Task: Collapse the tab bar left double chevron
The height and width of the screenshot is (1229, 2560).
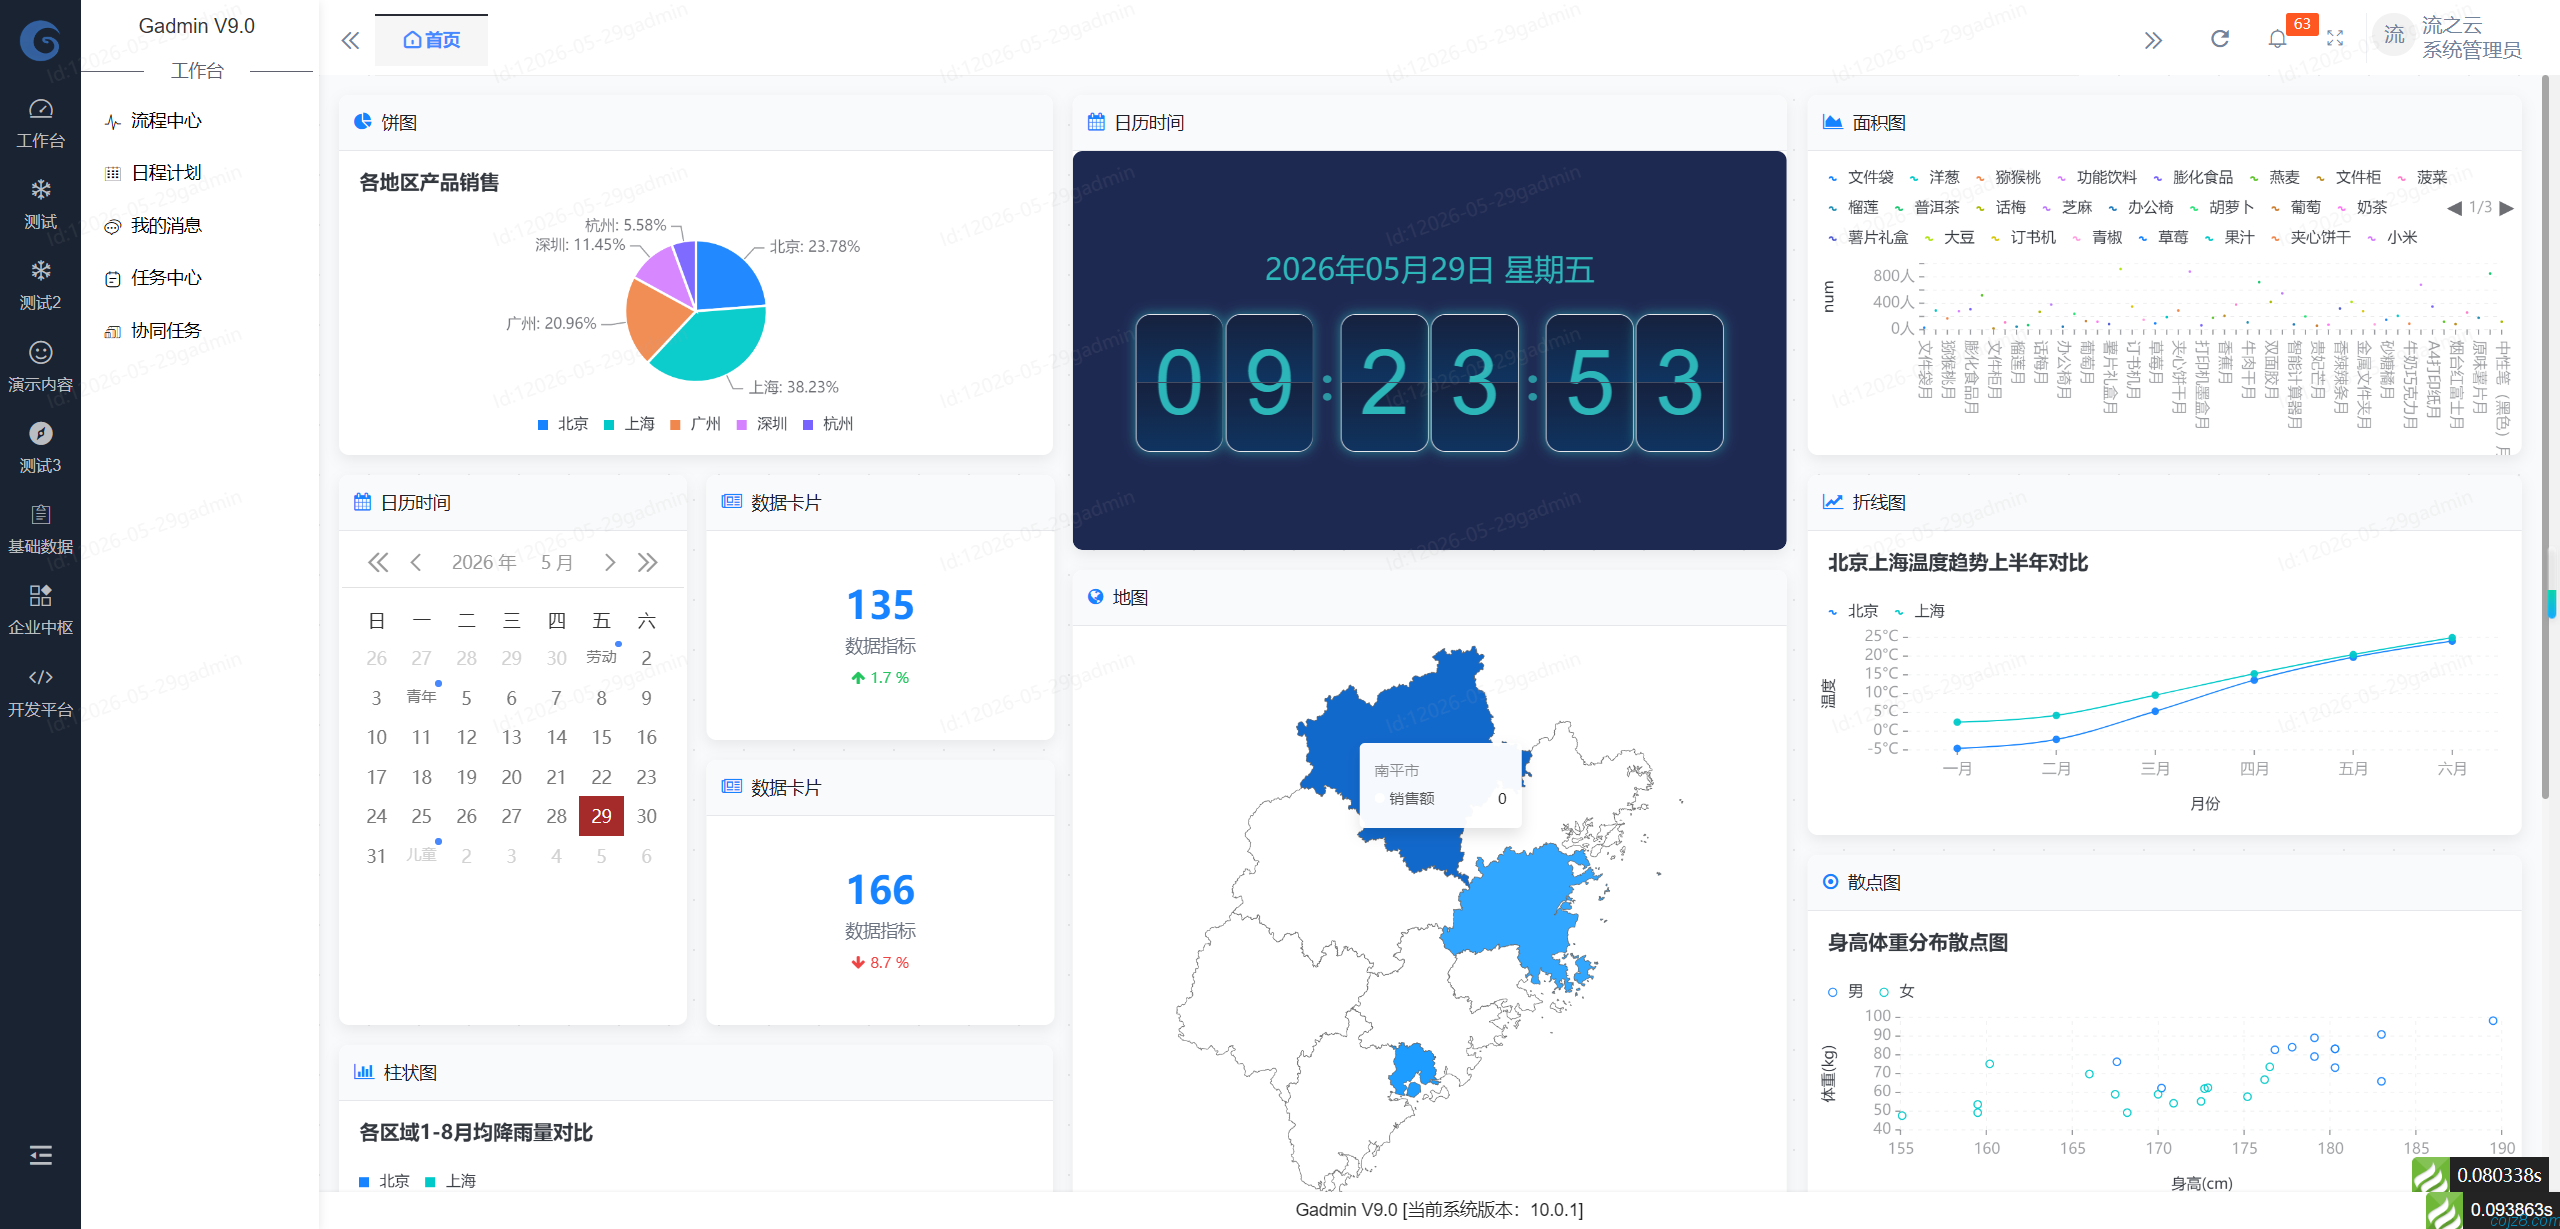Action: pyautogui.click(x=350, y=40)
